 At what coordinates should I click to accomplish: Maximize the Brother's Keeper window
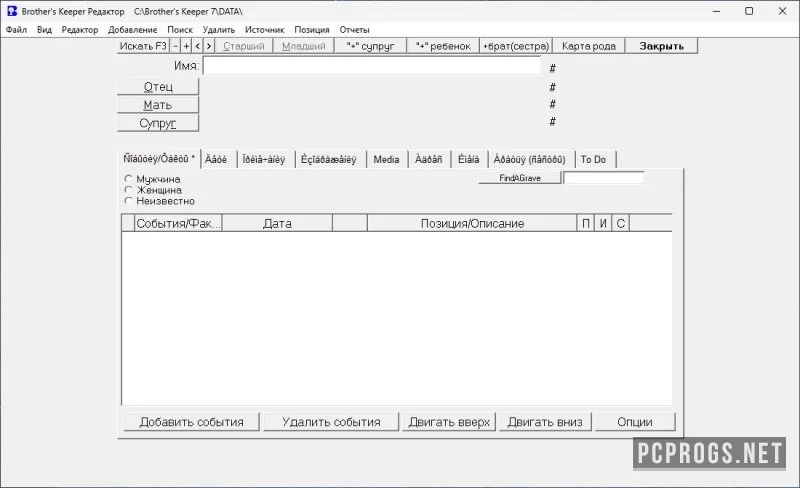(749, 11)
